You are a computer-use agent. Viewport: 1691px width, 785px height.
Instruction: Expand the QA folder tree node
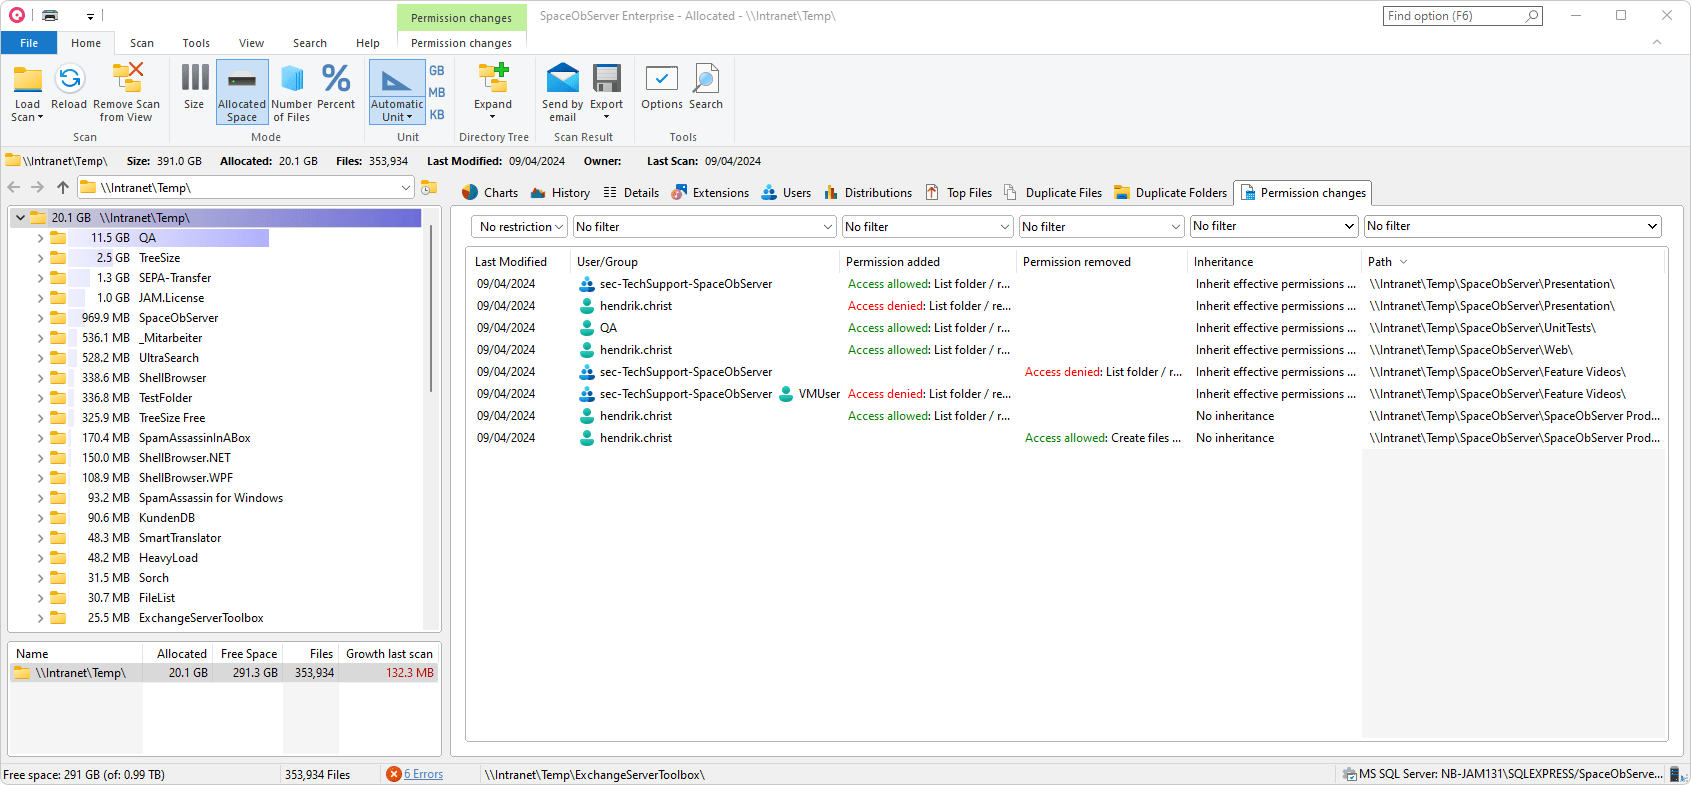(40, 238)
